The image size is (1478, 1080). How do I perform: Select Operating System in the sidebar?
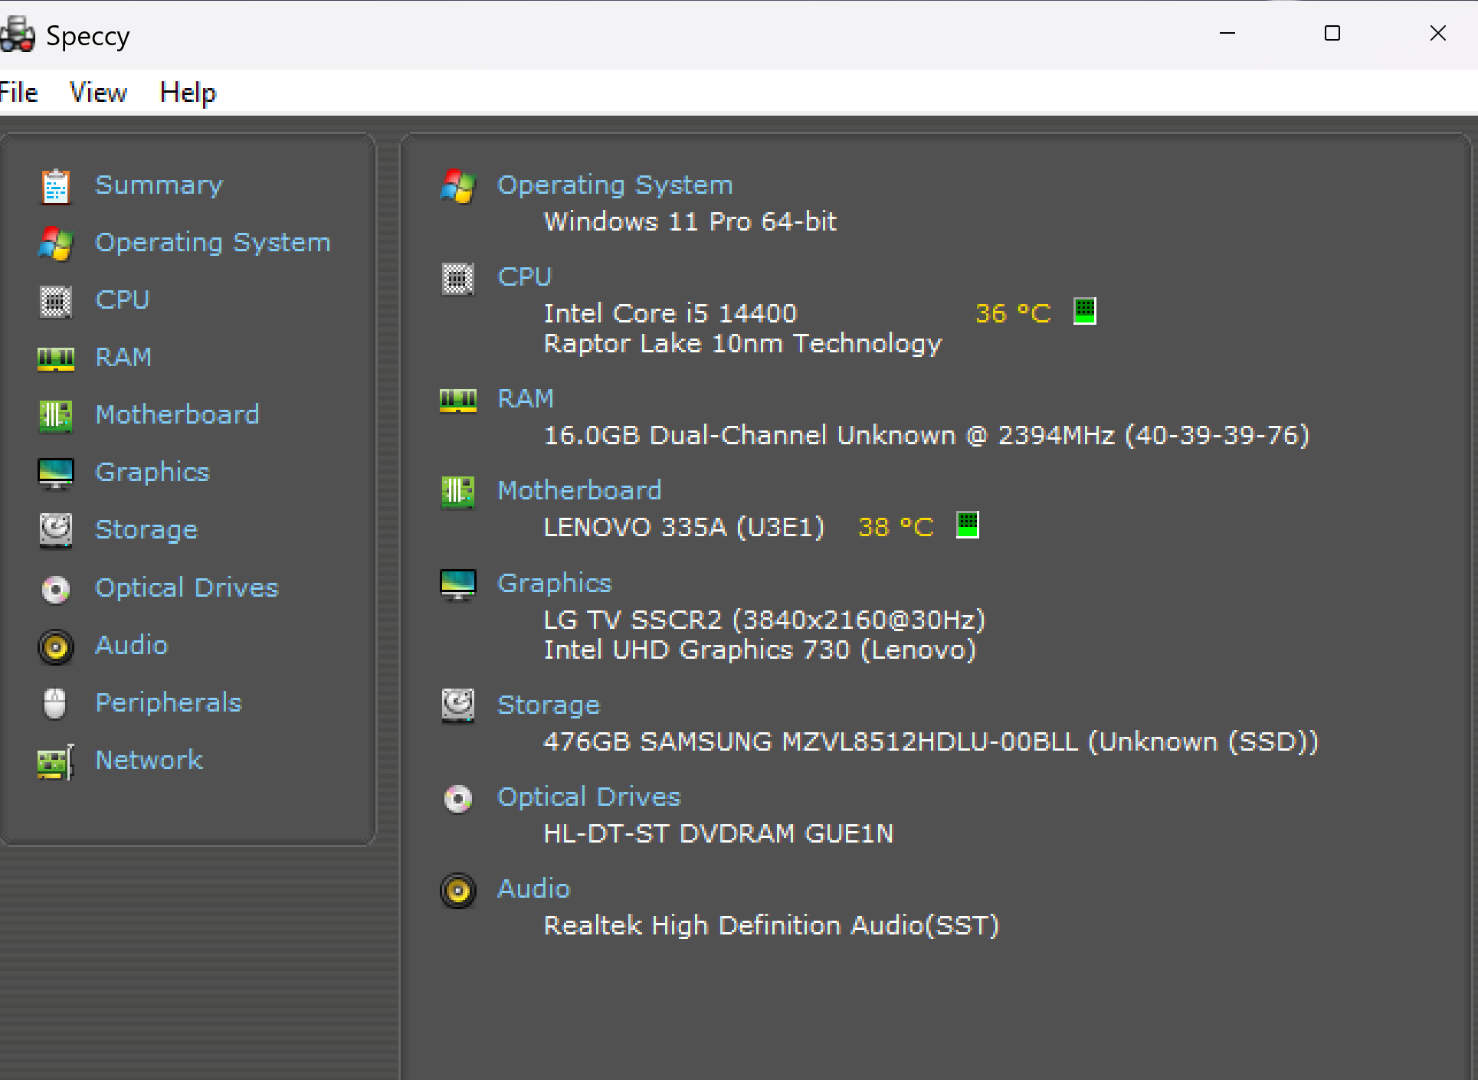pyautogui.click(x=213, y=243)
